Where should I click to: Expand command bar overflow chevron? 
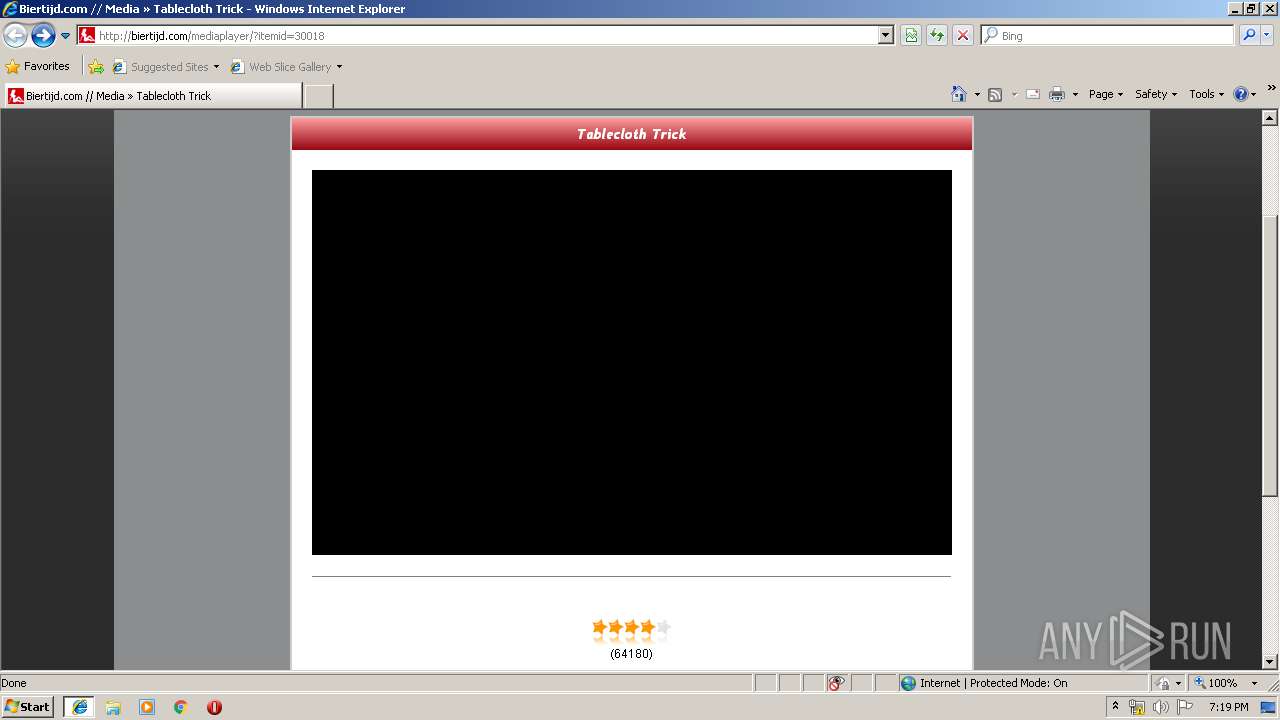coord(1271,88)
